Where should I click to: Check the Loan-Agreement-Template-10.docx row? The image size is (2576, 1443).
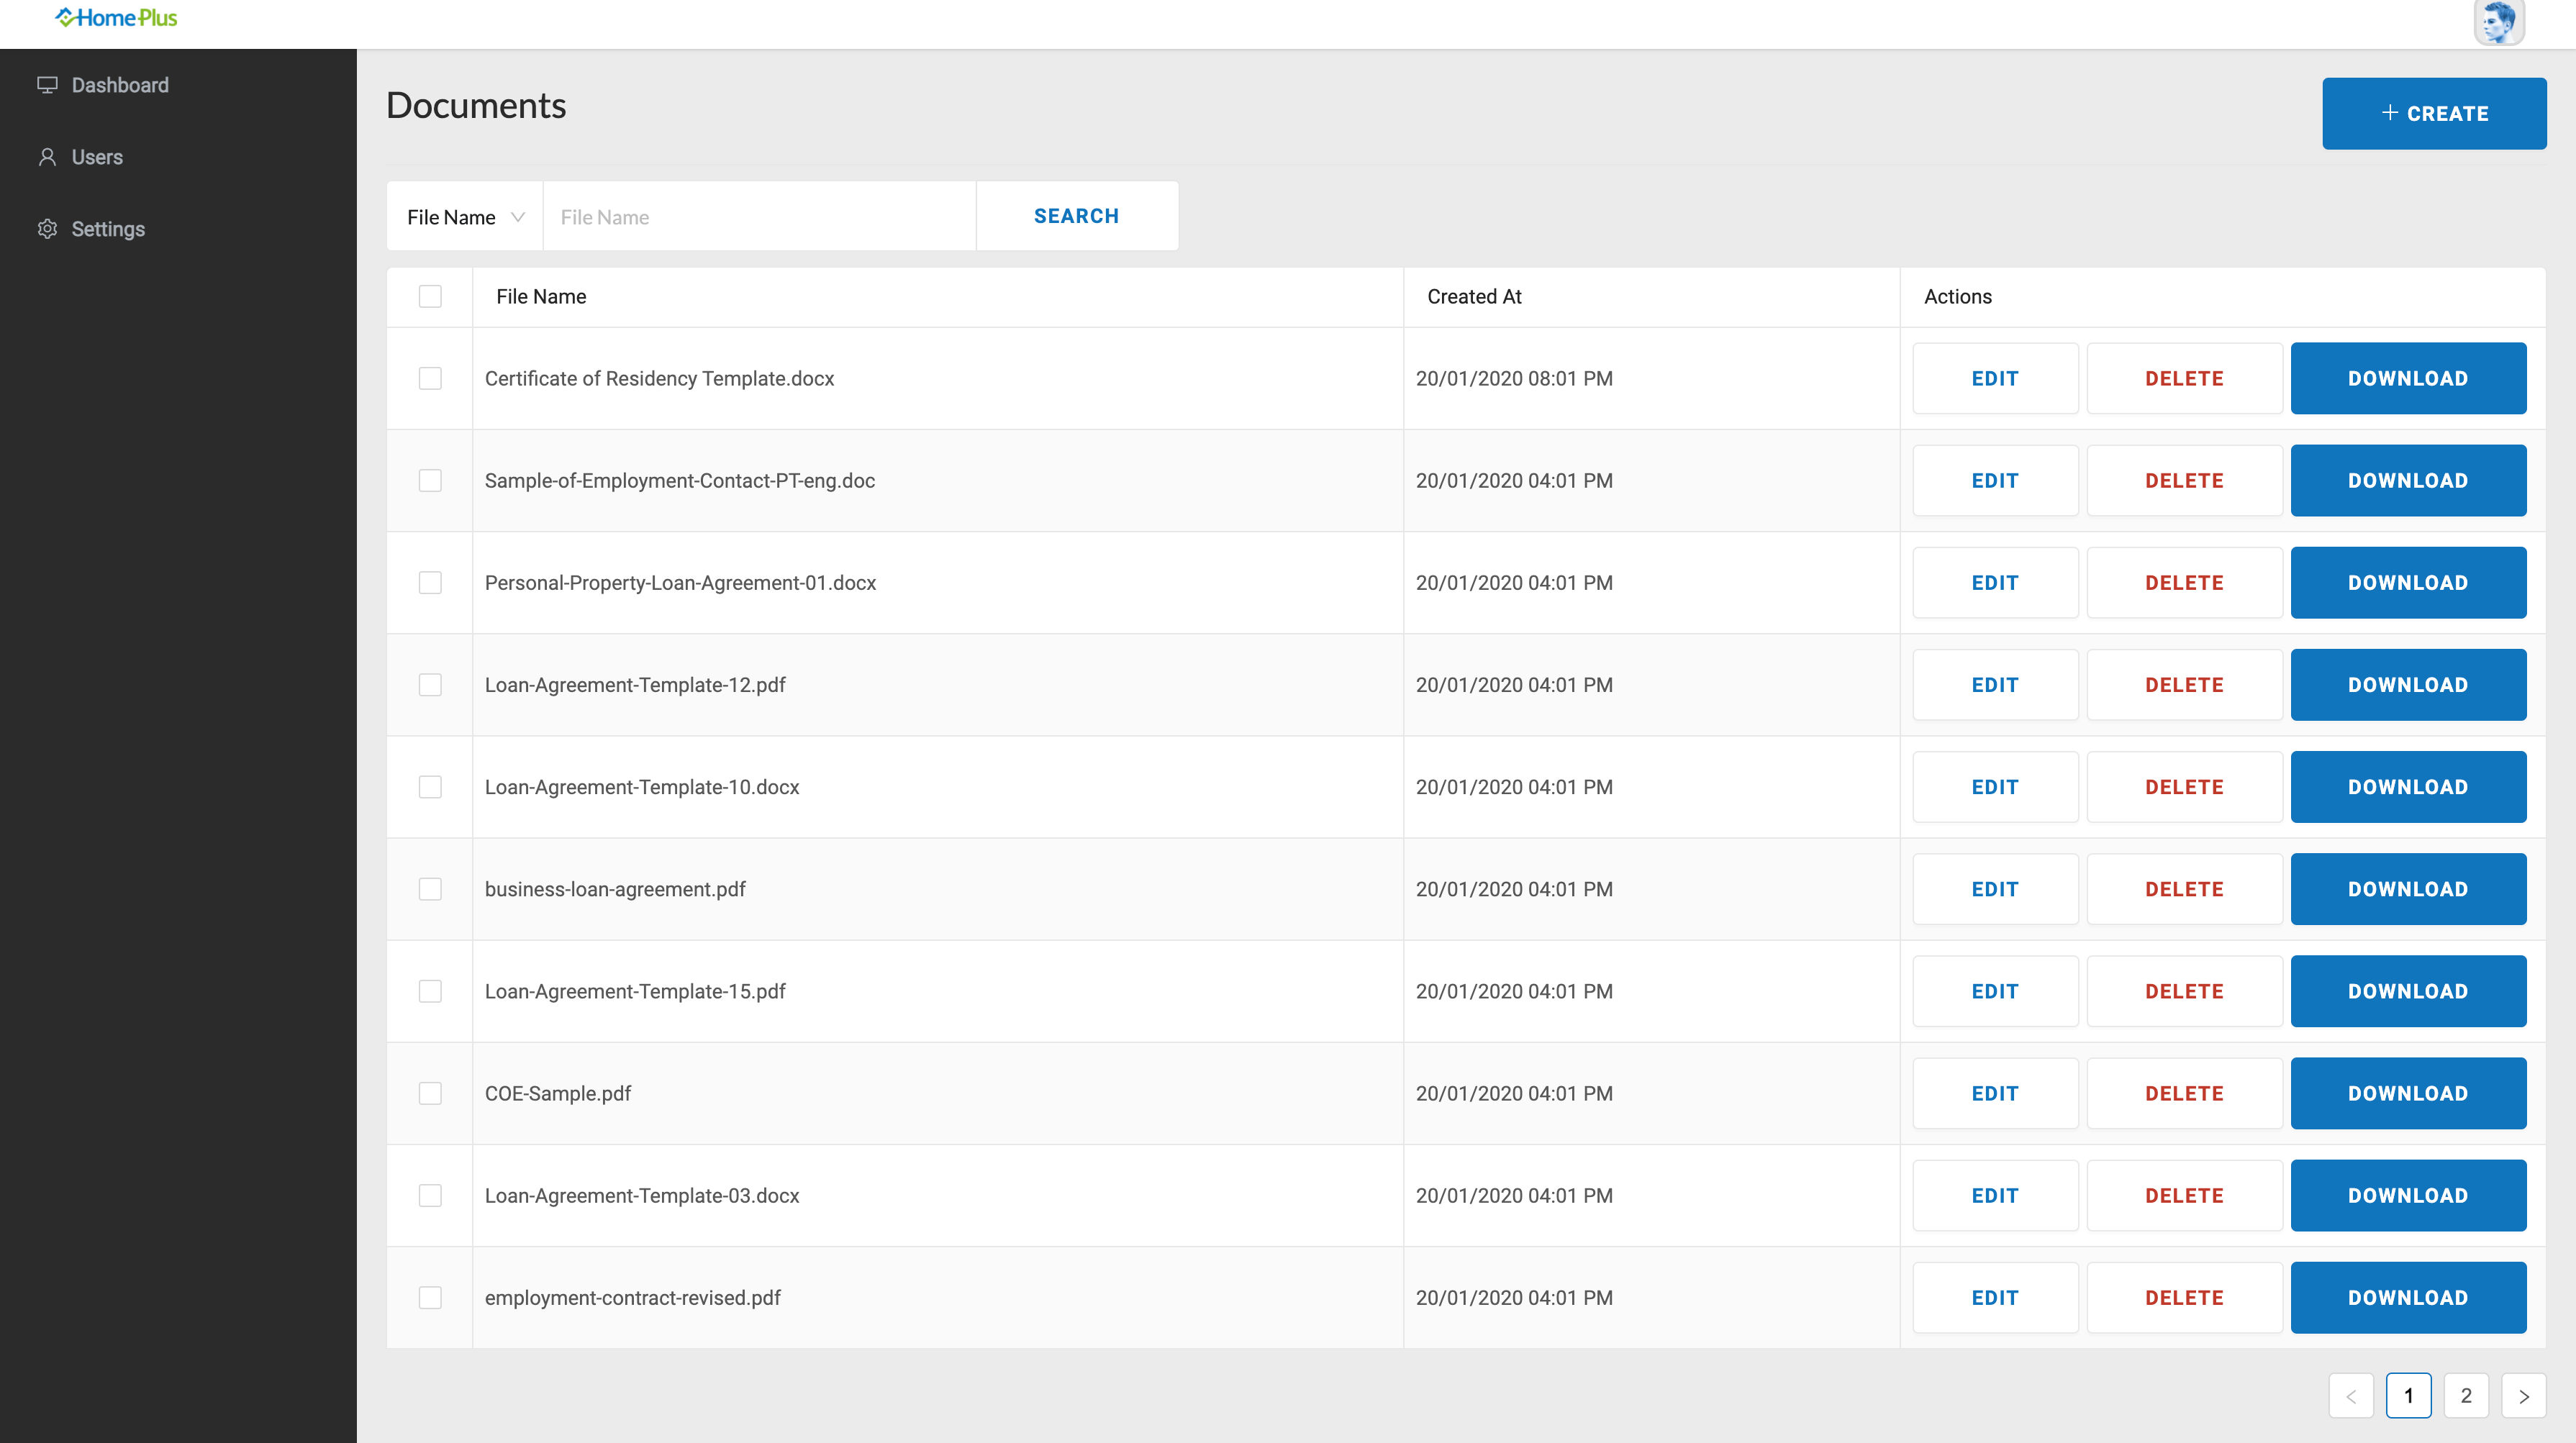tap(430, 787)
